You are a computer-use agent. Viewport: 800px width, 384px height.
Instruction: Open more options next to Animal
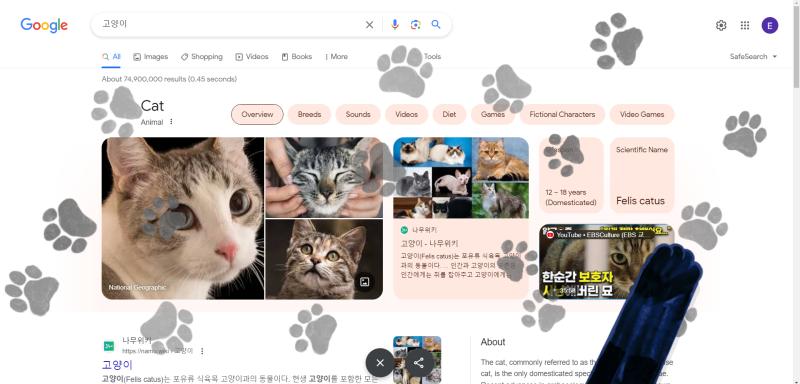[x=171, y=122]
